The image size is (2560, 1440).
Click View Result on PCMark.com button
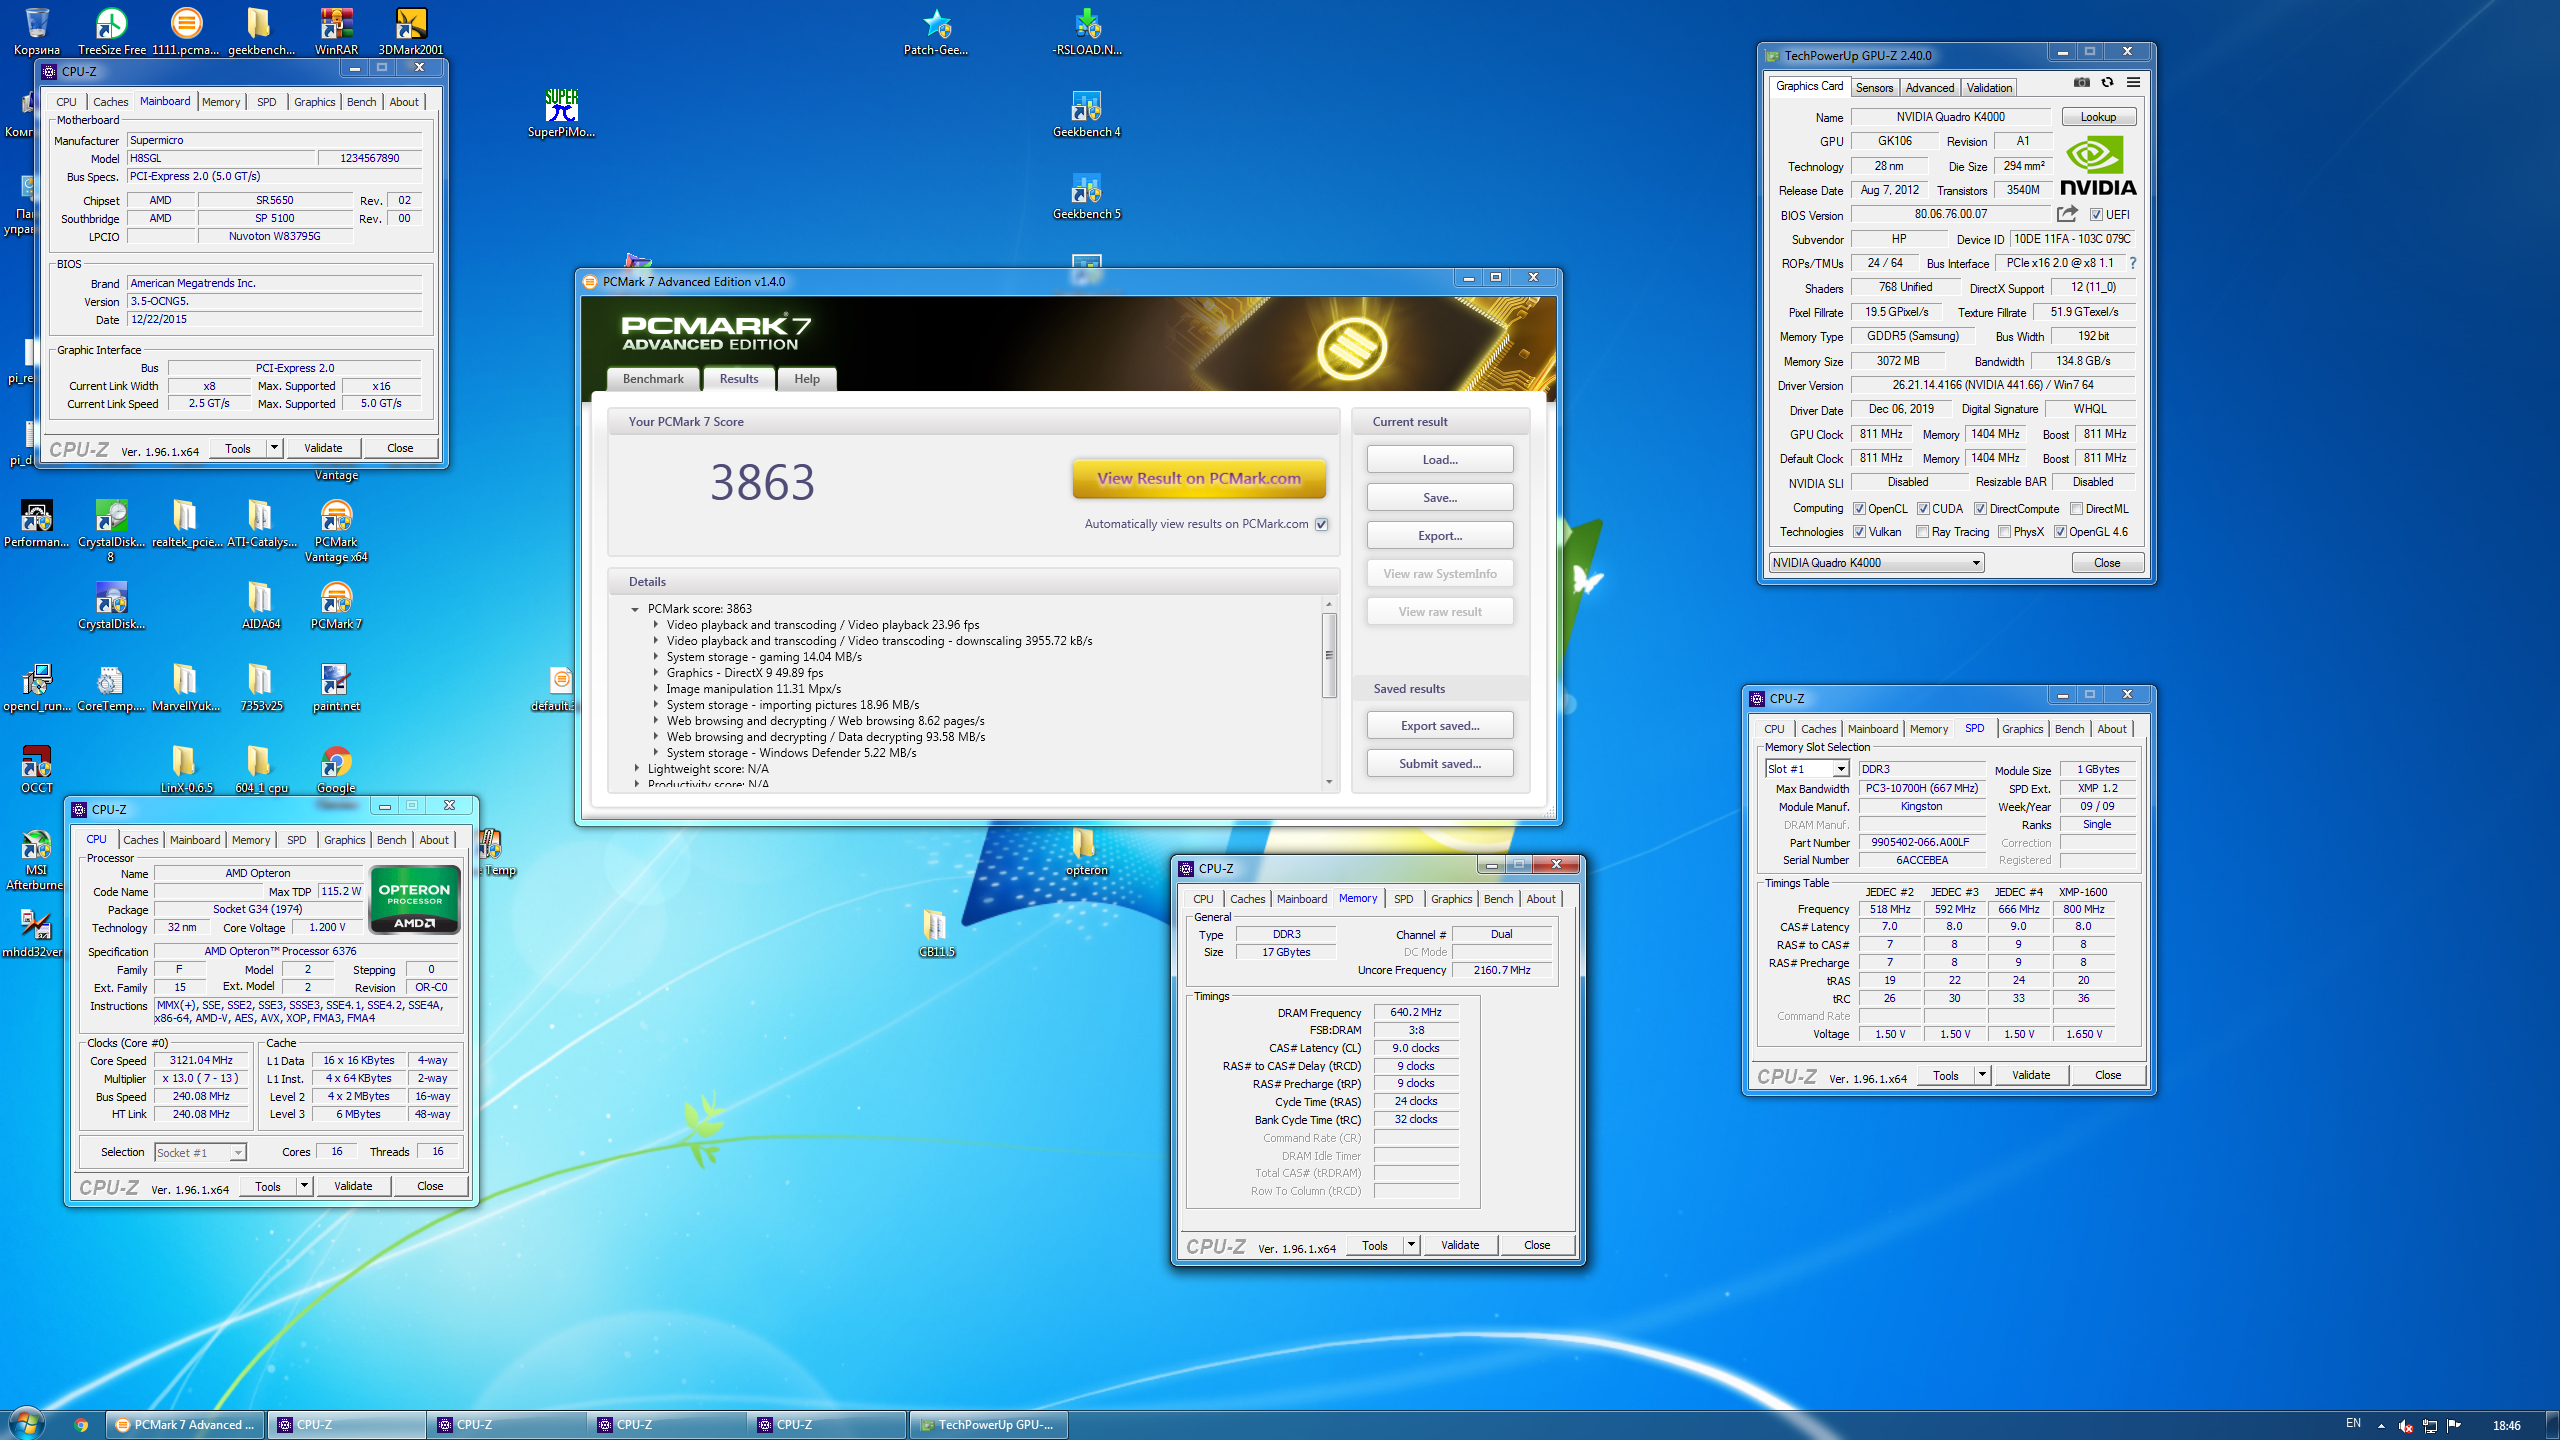point(1199,479)
